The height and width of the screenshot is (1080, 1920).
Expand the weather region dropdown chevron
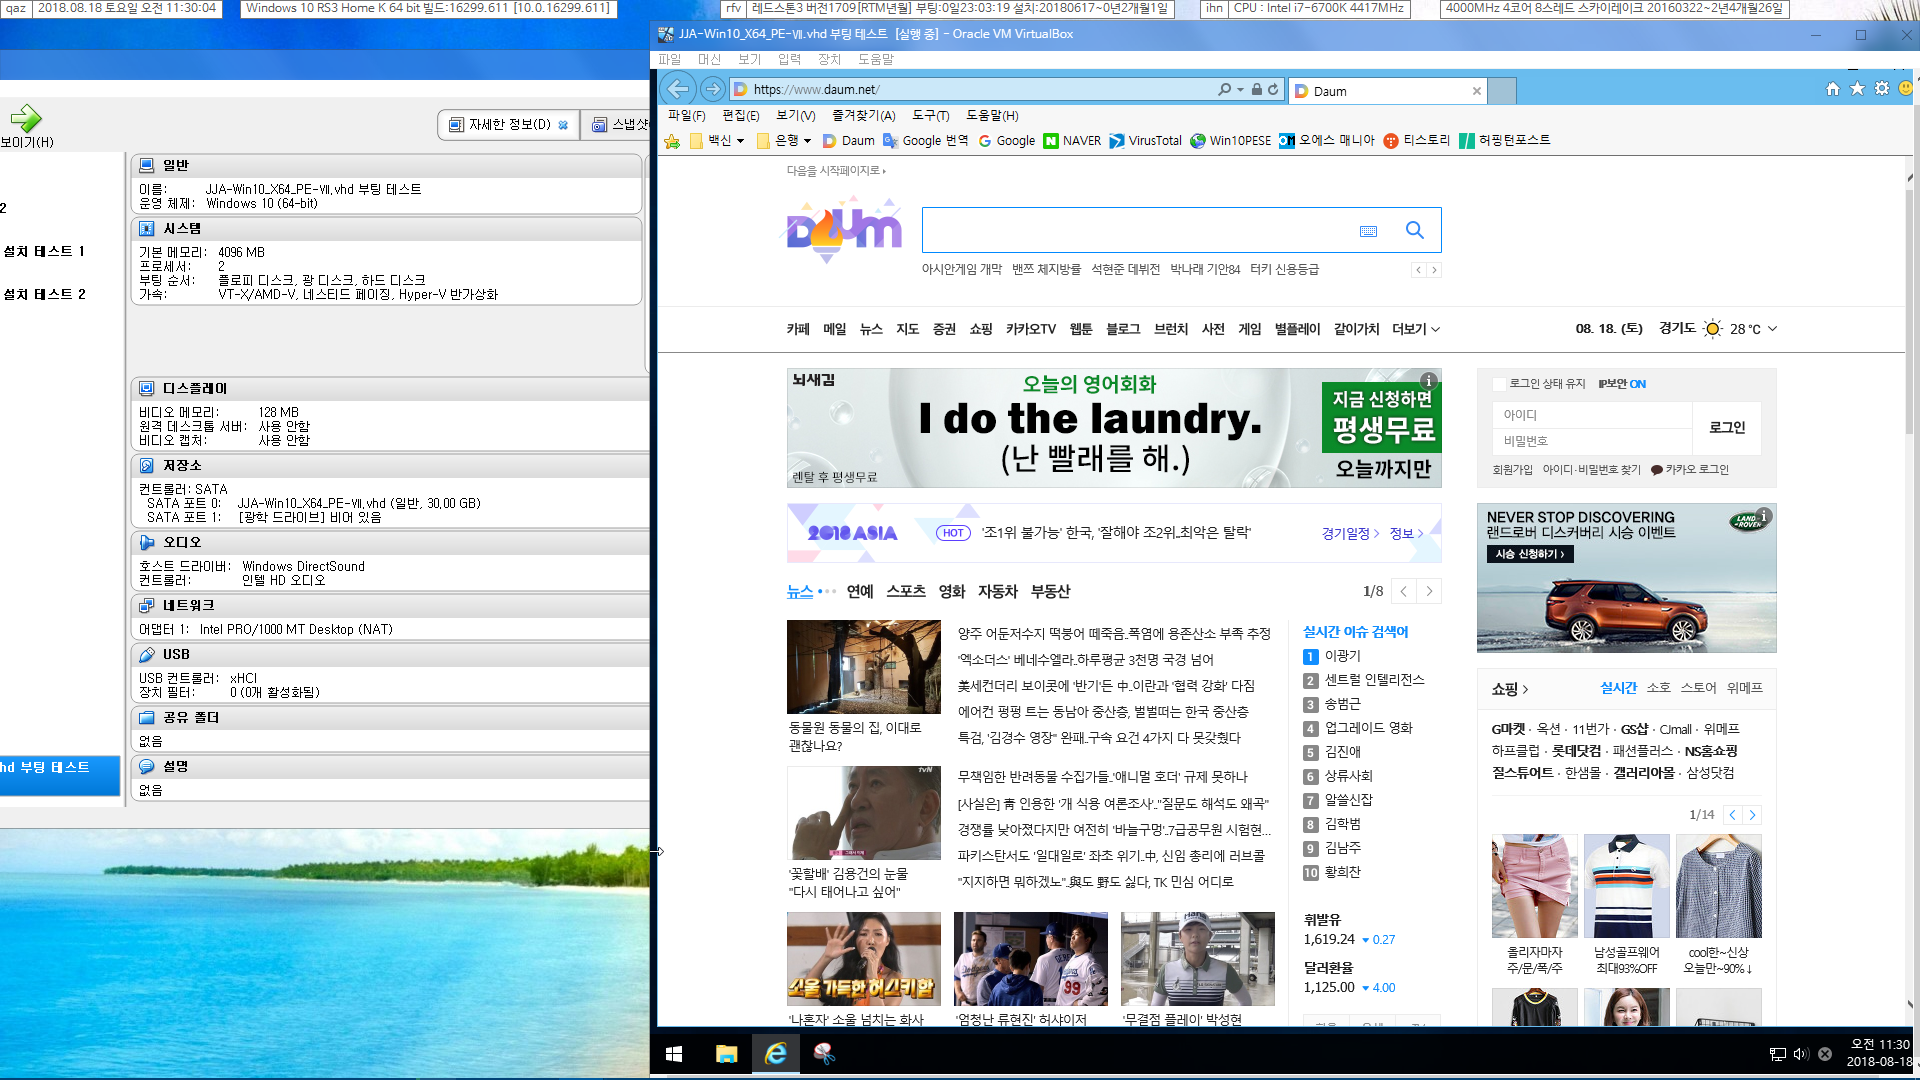point(1773,329)
